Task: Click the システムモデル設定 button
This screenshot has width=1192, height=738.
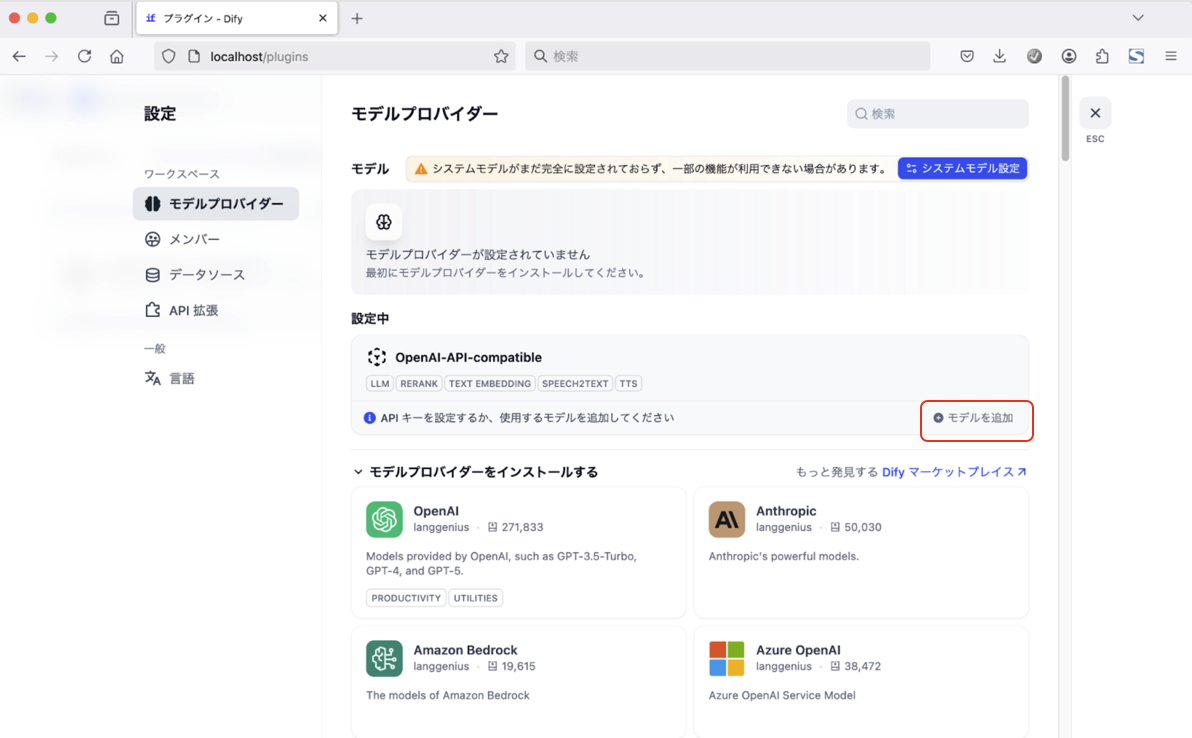Action: (x=962, y=169)
